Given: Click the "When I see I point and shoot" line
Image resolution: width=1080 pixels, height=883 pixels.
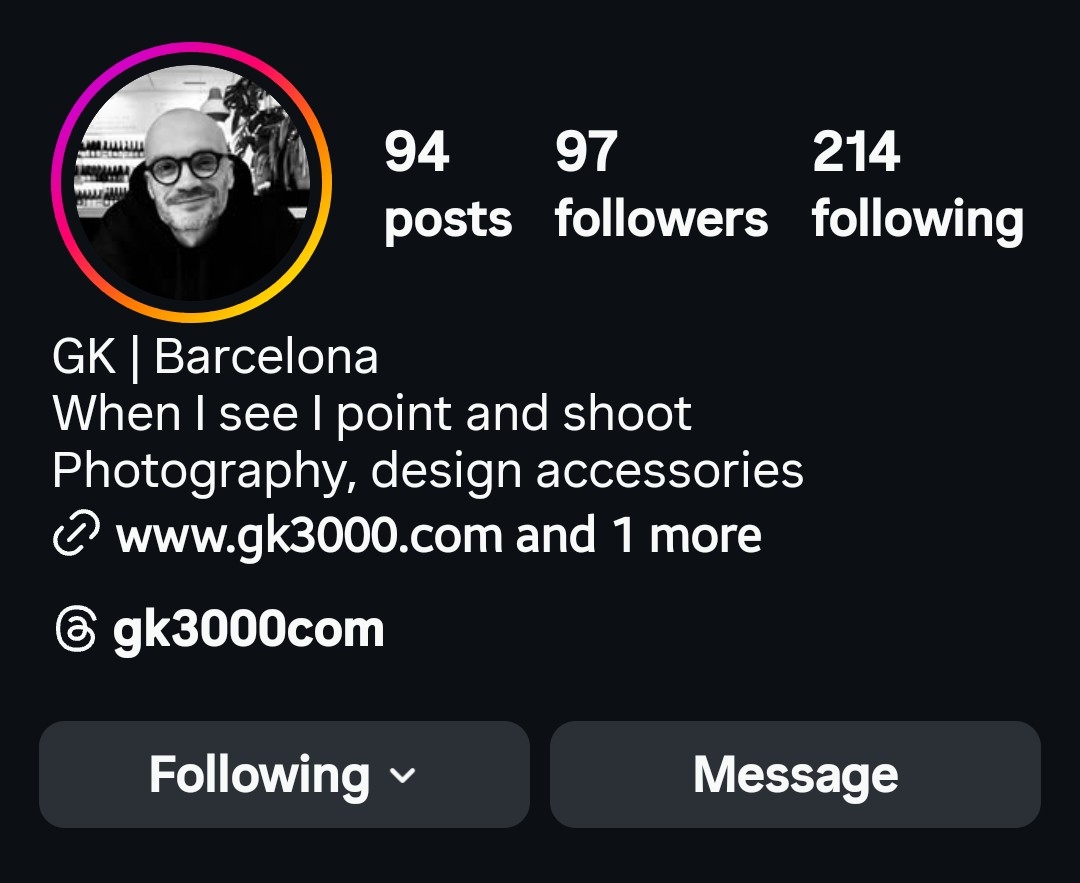Looking at the screenshot, I should point(372,415).
